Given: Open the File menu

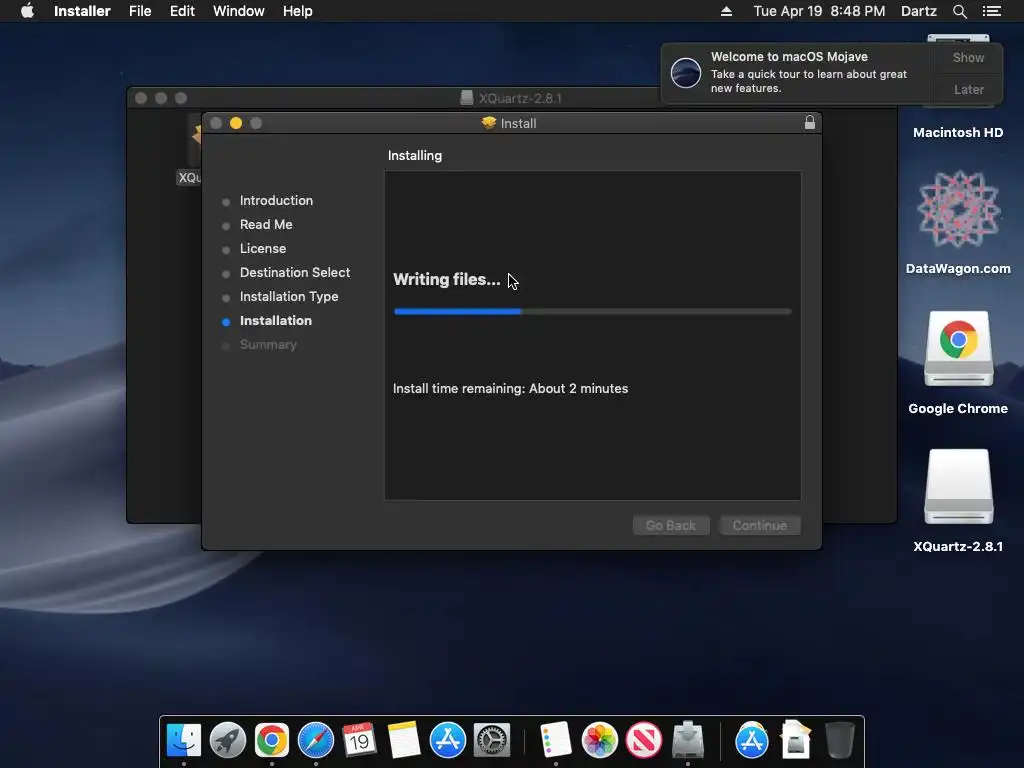Looking at the screenshot, I should coord(140,11).
